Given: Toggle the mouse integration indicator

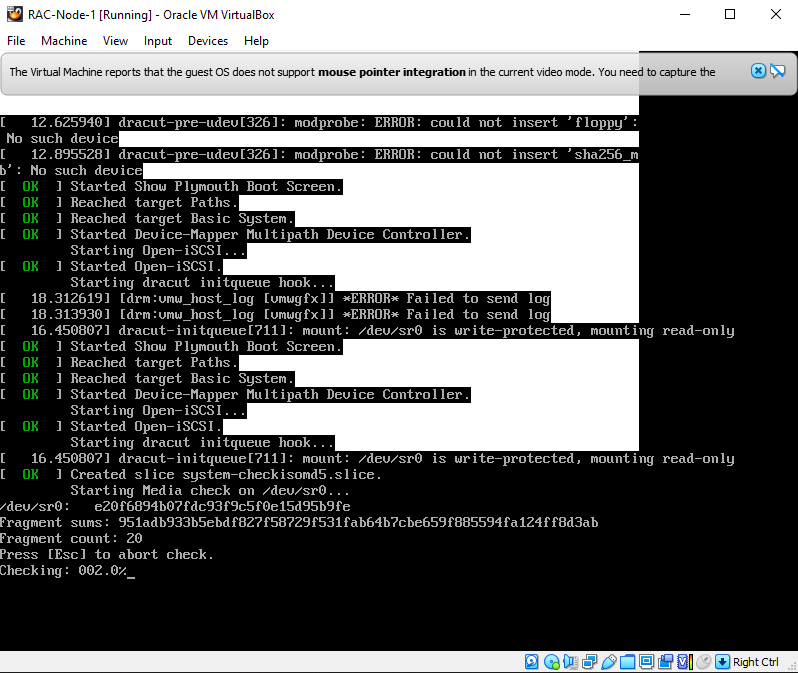Looking at the screenshot, I should pos(703,662).
